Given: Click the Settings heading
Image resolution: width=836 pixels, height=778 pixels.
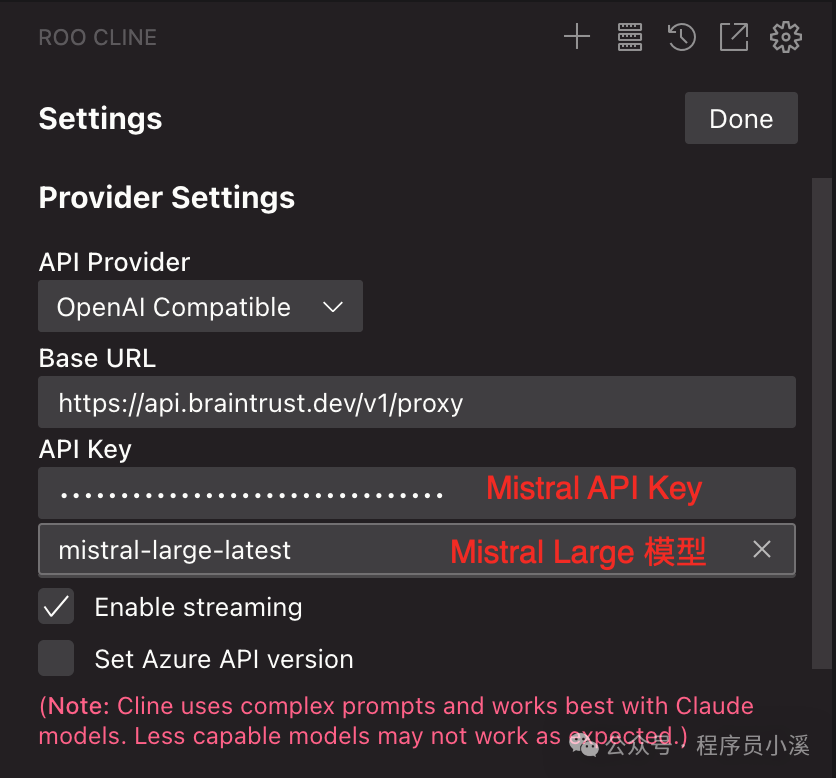Looking at the screenshot, I should pyautogui.click(x=100, y=118).
